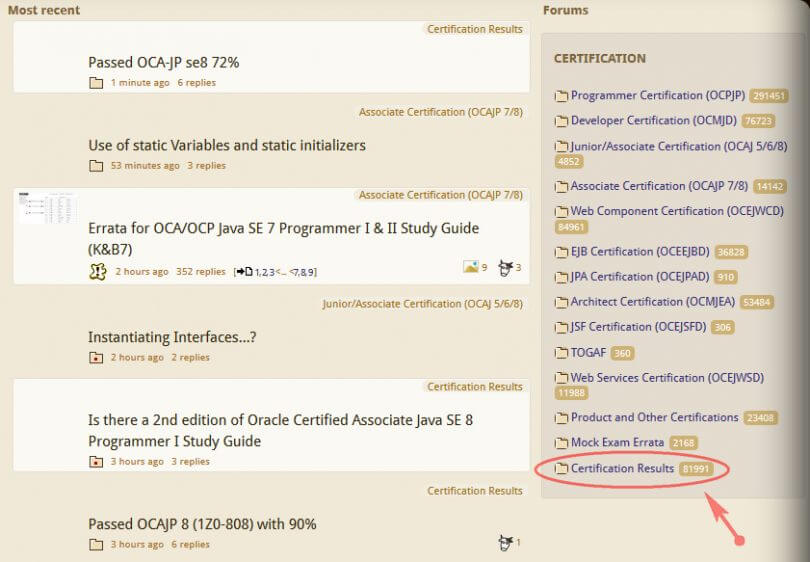Screen dimensions: 810x562
Task: Open Certification Results forum in the sidebar
Action: [x=621, y=468]
